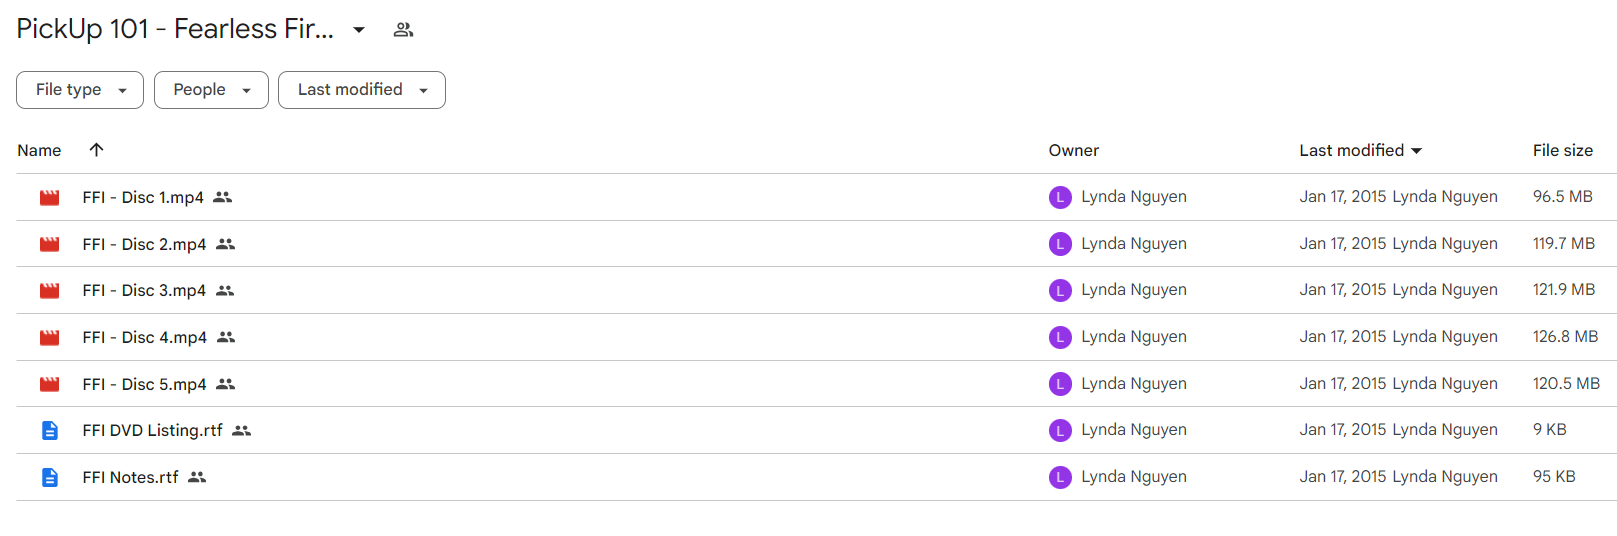
Task: Select the FFI - Disc 5.mp4 file name
Action: (144, 384)
